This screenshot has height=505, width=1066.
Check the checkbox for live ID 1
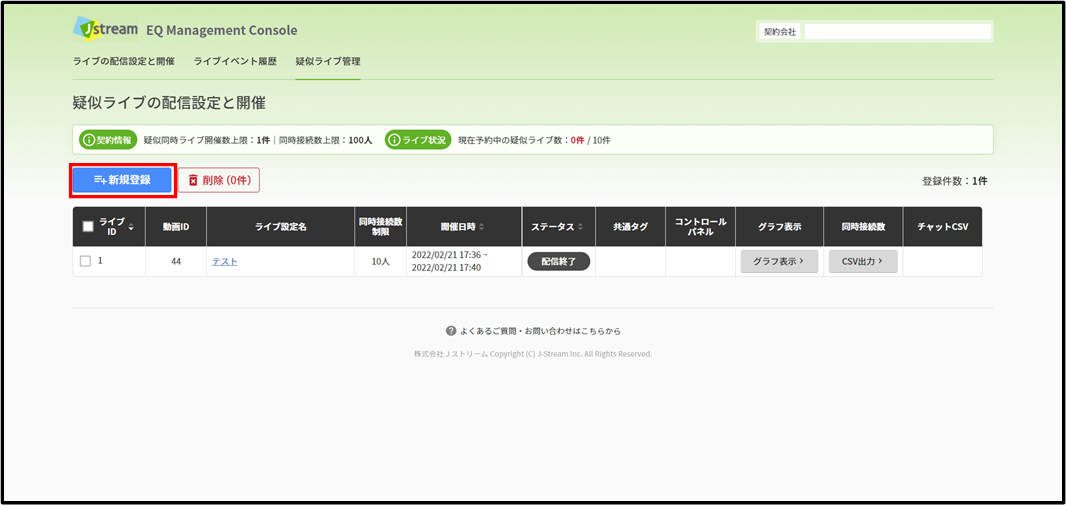coord(85,261)
